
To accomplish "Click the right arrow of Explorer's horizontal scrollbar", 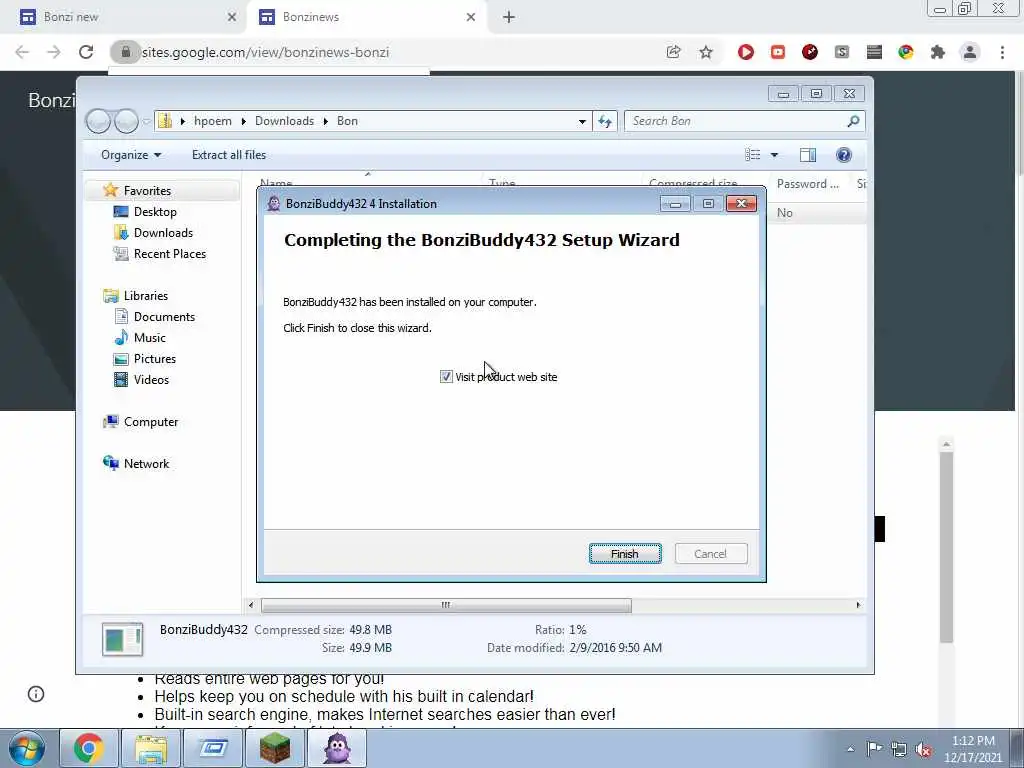I will (x=858, y=605).
